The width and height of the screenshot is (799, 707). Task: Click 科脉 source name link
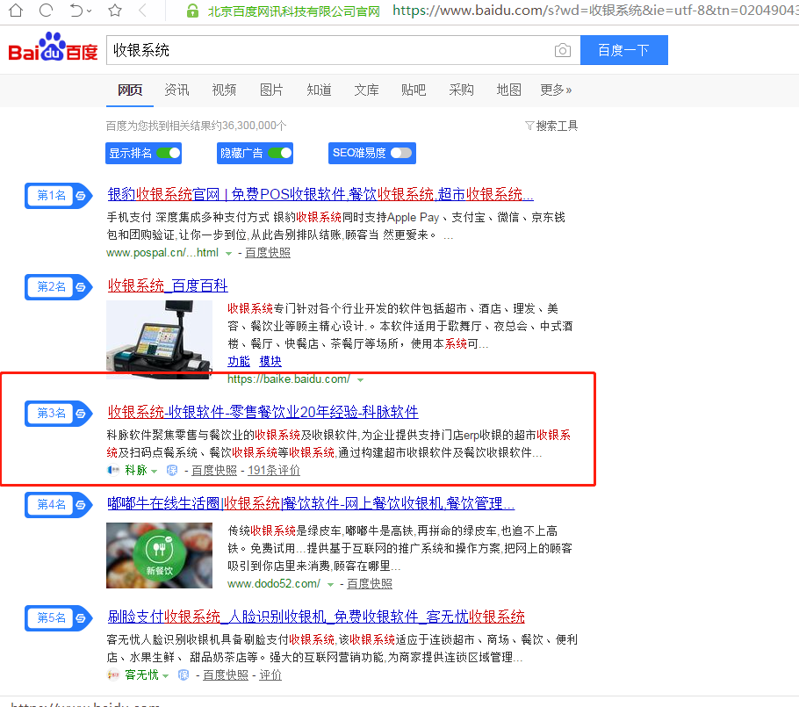coord(136,470)
